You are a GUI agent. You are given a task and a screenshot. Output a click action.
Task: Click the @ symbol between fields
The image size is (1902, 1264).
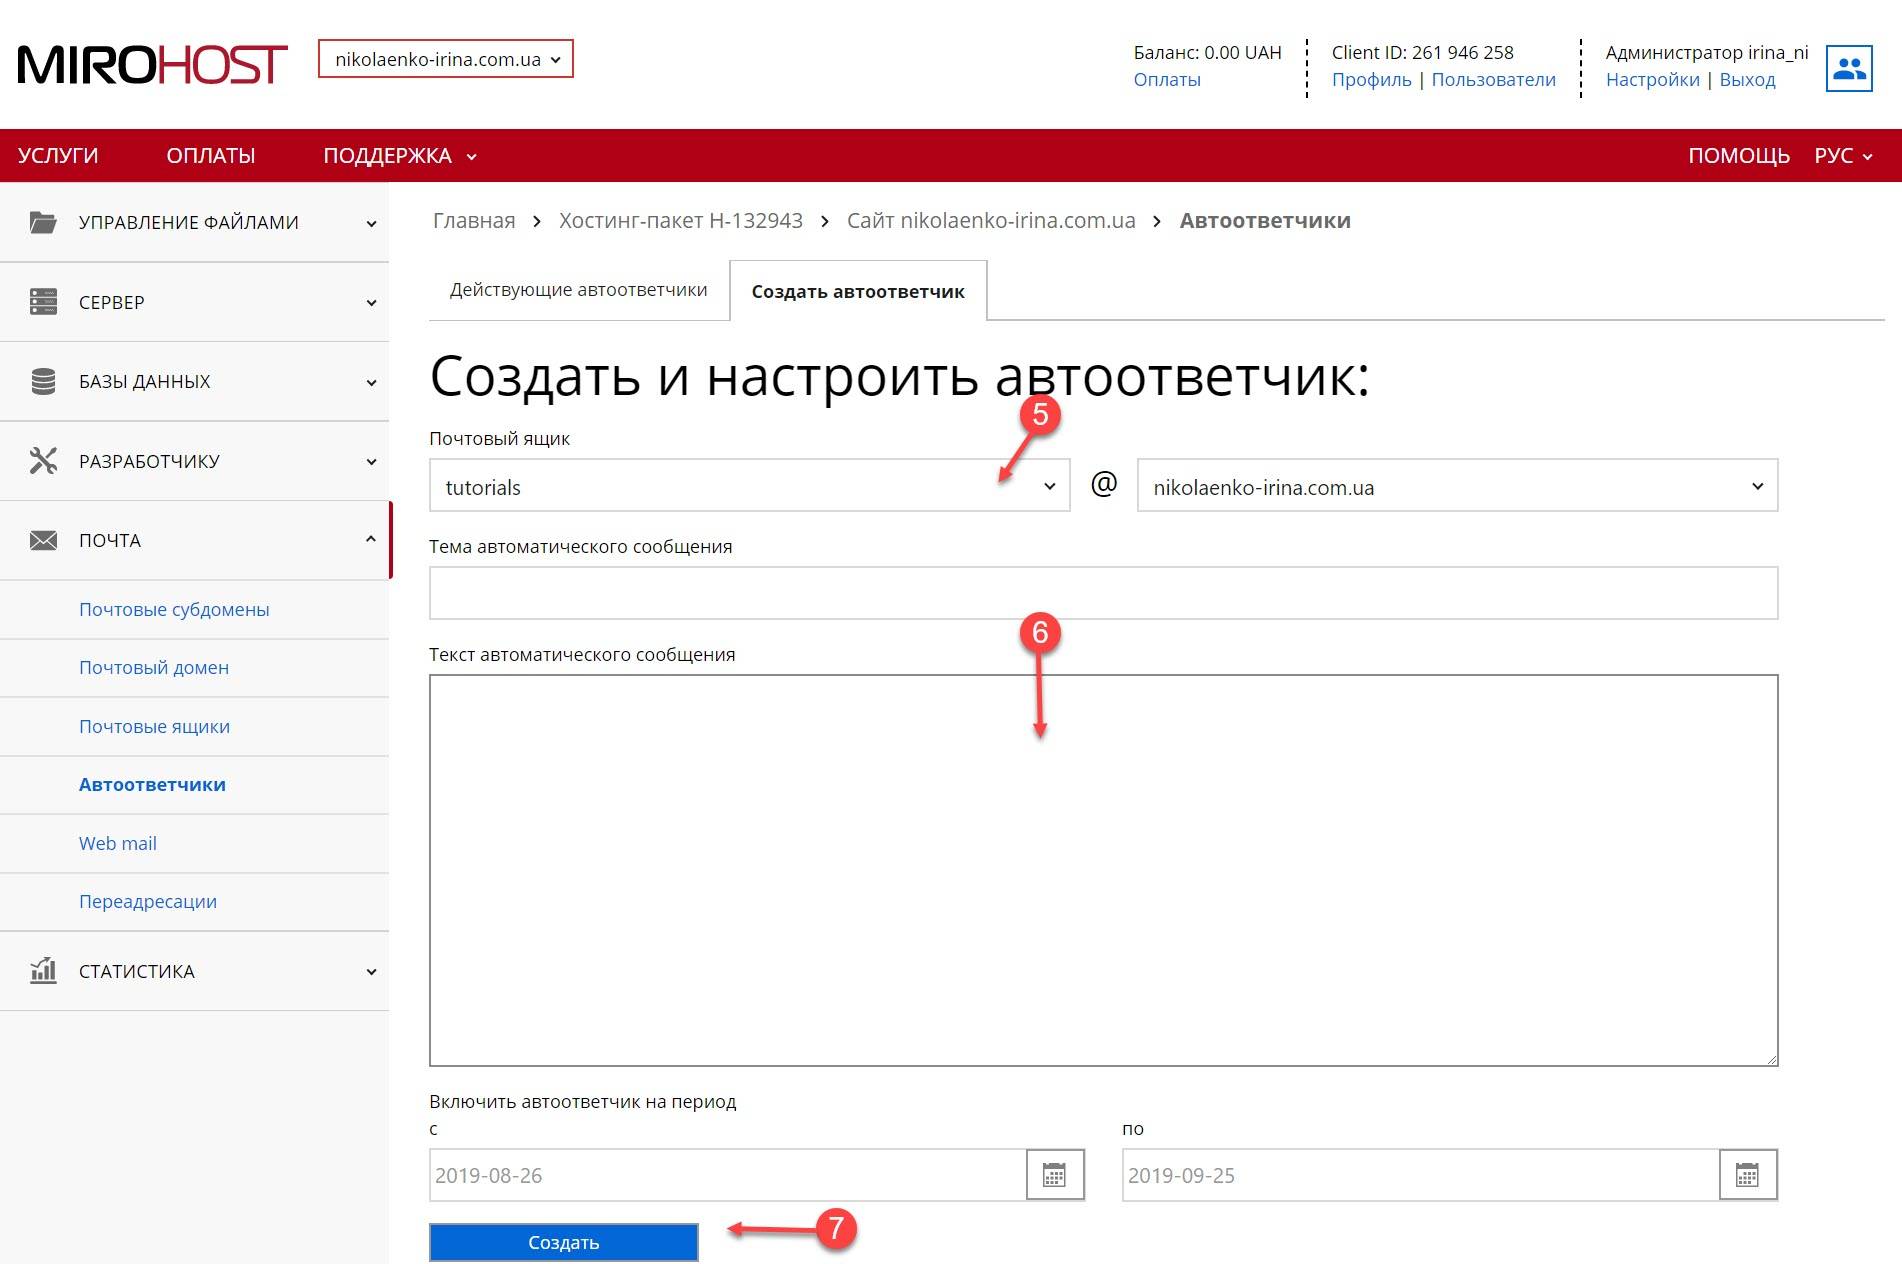click(x=1104, y=484)
